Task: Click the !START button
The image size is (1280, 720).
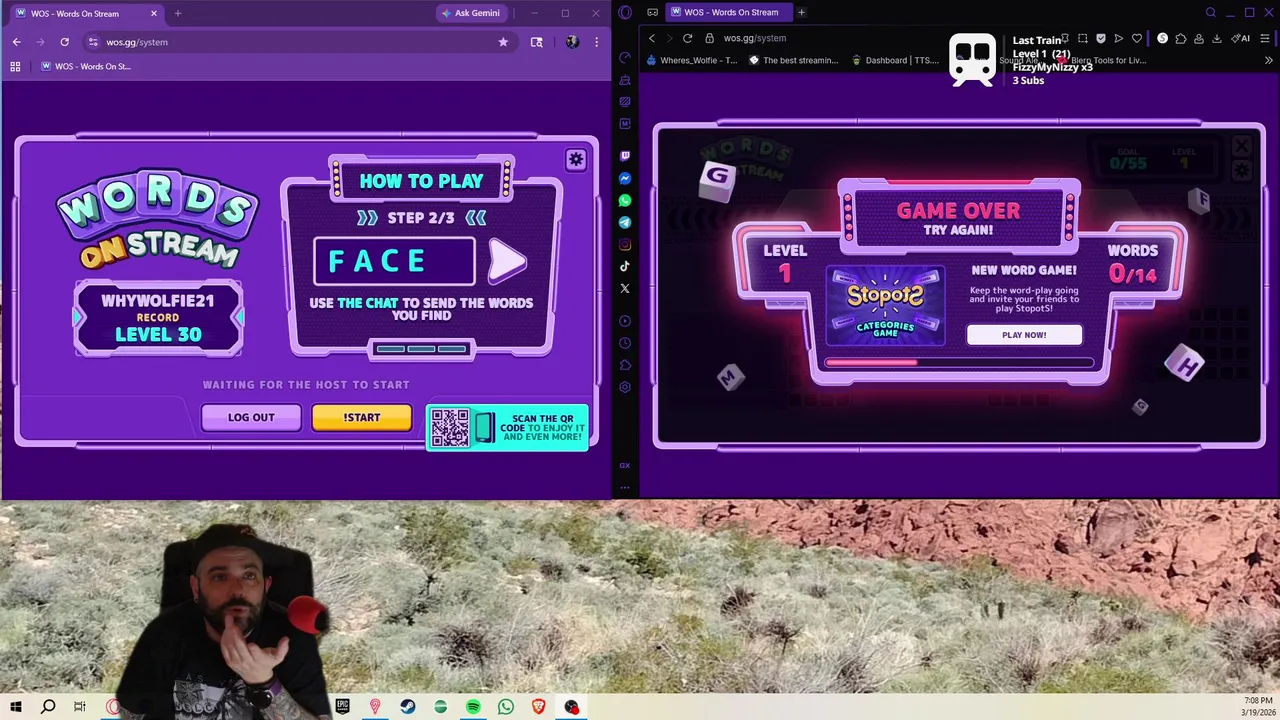Action: (x=361, y=417)
